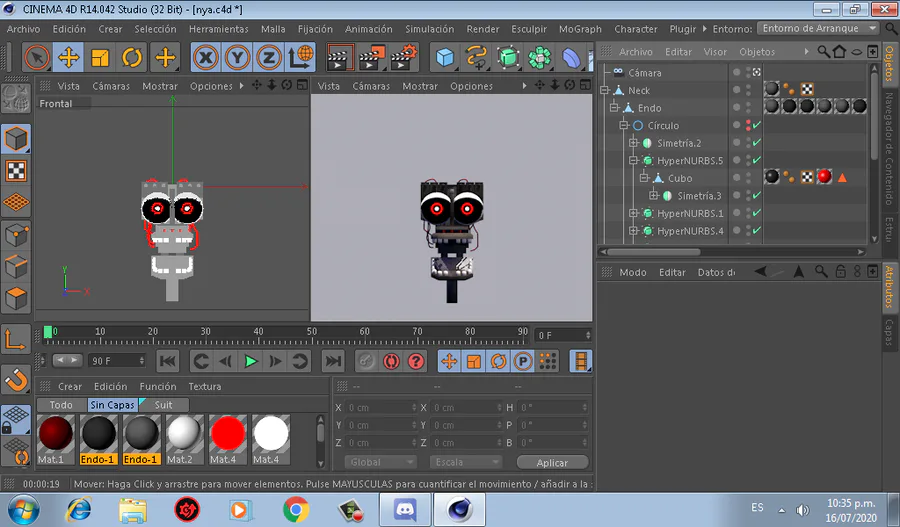Screen dimensions: 900x527
Task: Expand the Simetría.3 node
Action: [654, 196]
